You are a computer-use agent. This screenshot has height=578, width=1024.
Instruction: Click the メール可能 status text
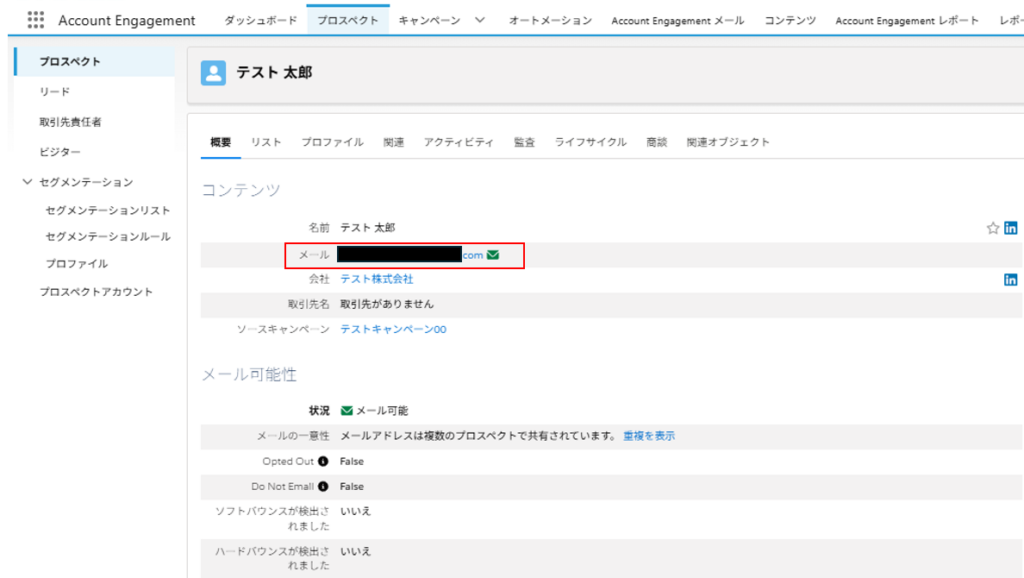(x=382, y=411)
